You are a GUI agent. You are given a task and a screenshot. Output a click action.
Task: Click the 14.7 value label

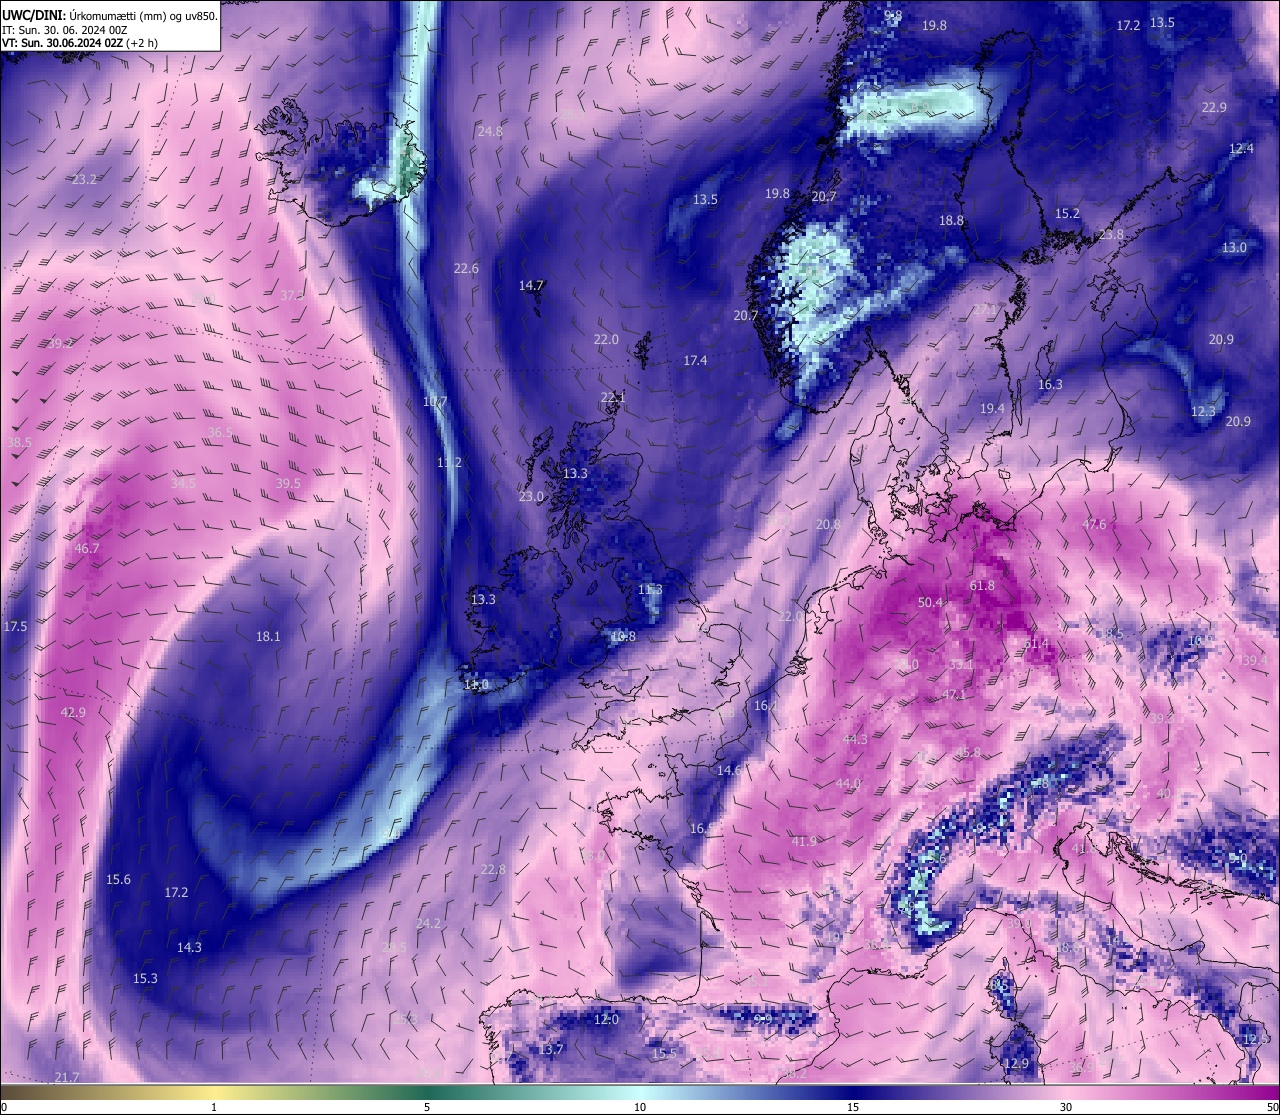(x=531, y=285)
